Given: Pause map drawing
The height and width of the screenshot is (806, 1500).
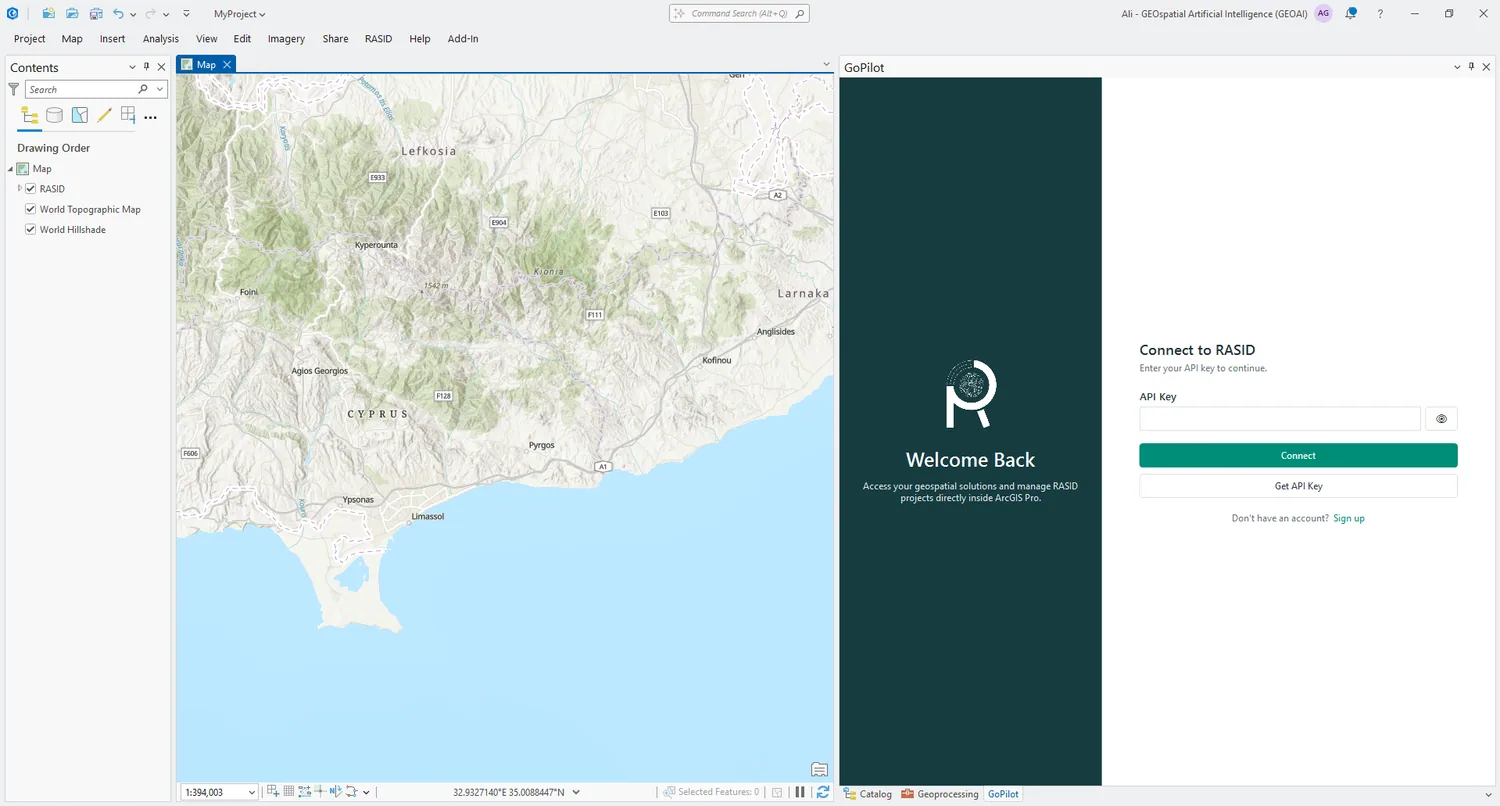Looking at the screenshot, I should (x=800, y=792).
